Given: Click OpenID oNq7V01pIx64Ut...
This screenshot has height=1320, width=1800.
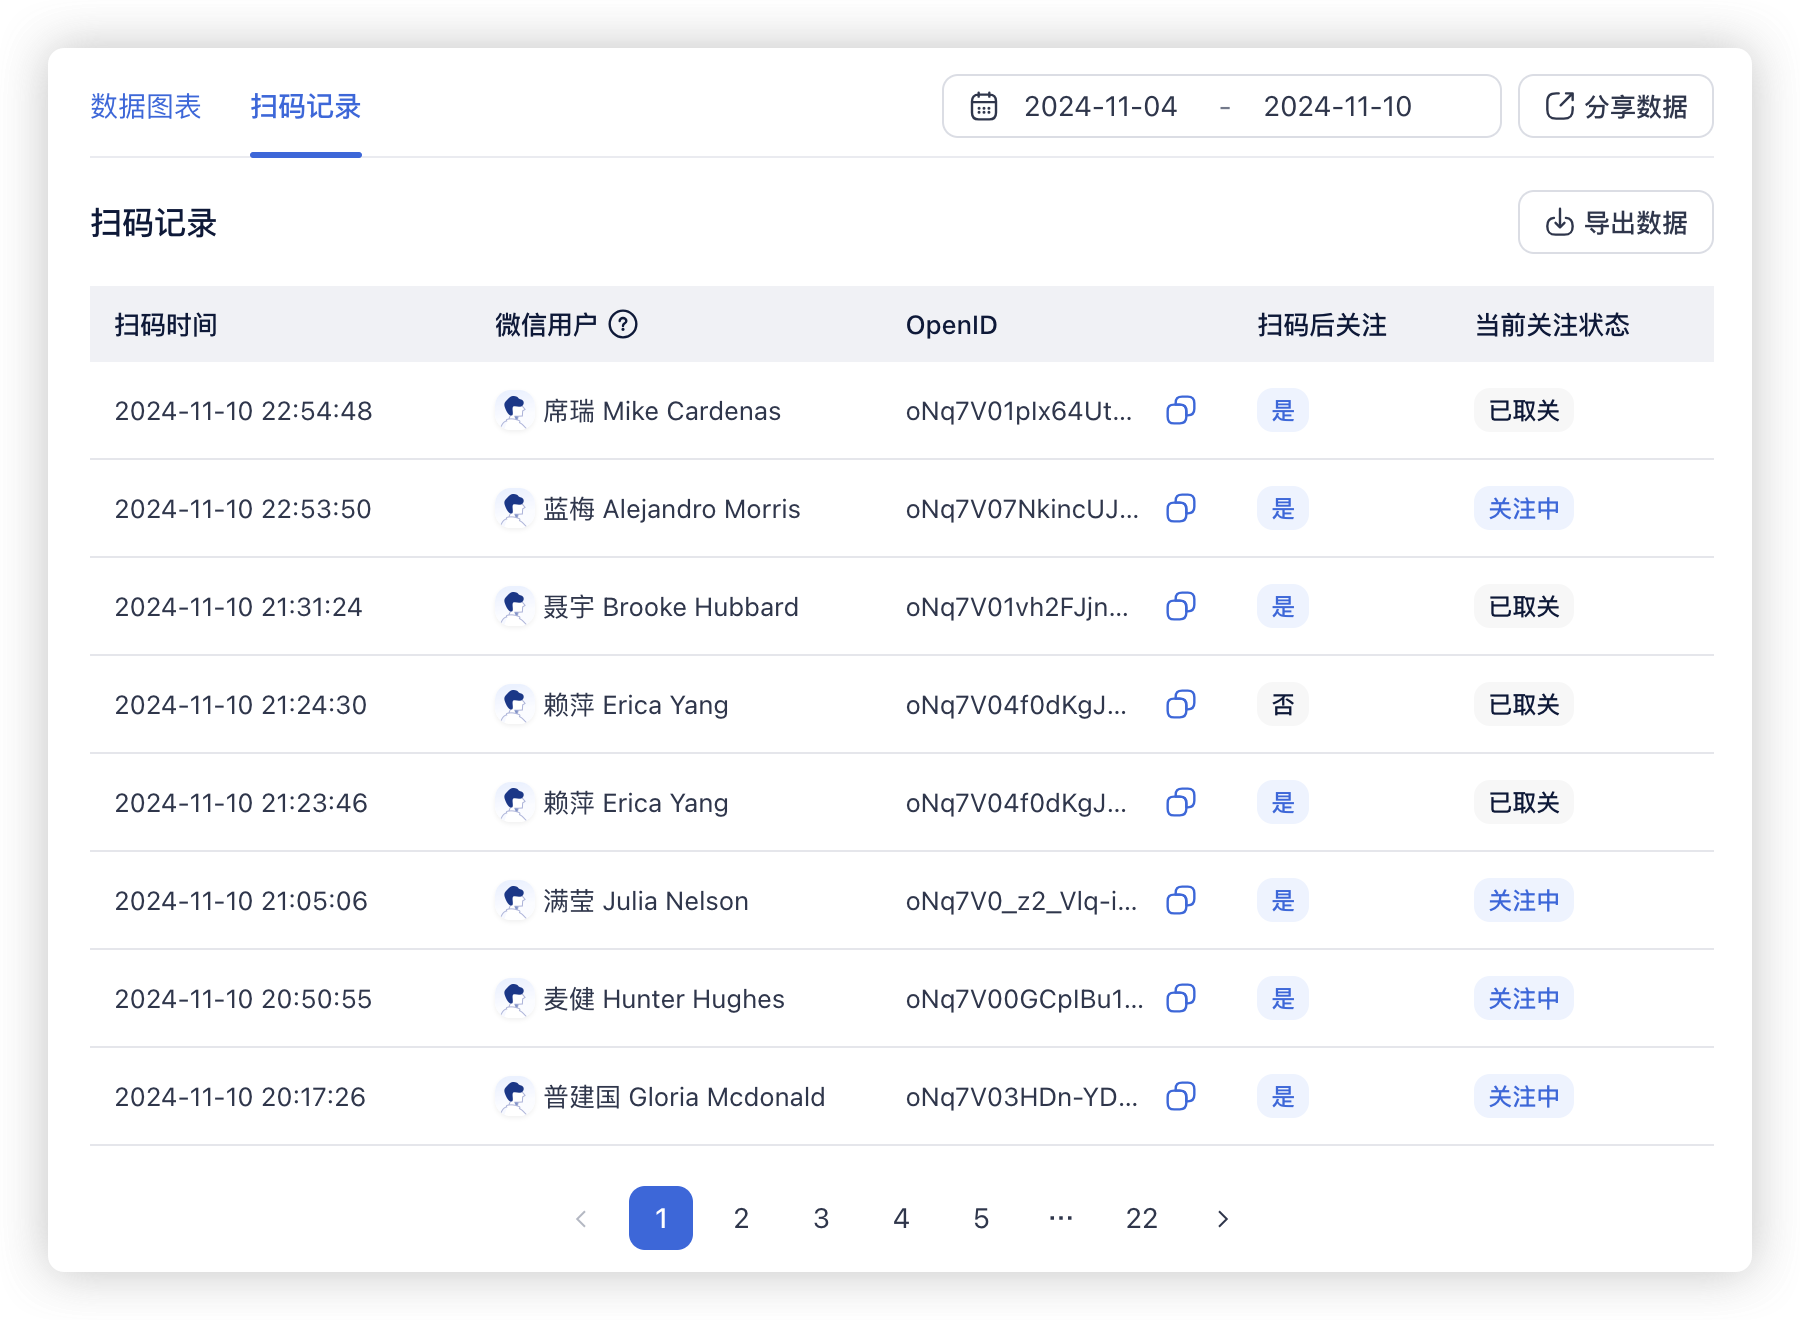Looking at the screenshot, I should [x=1019, y=410].
